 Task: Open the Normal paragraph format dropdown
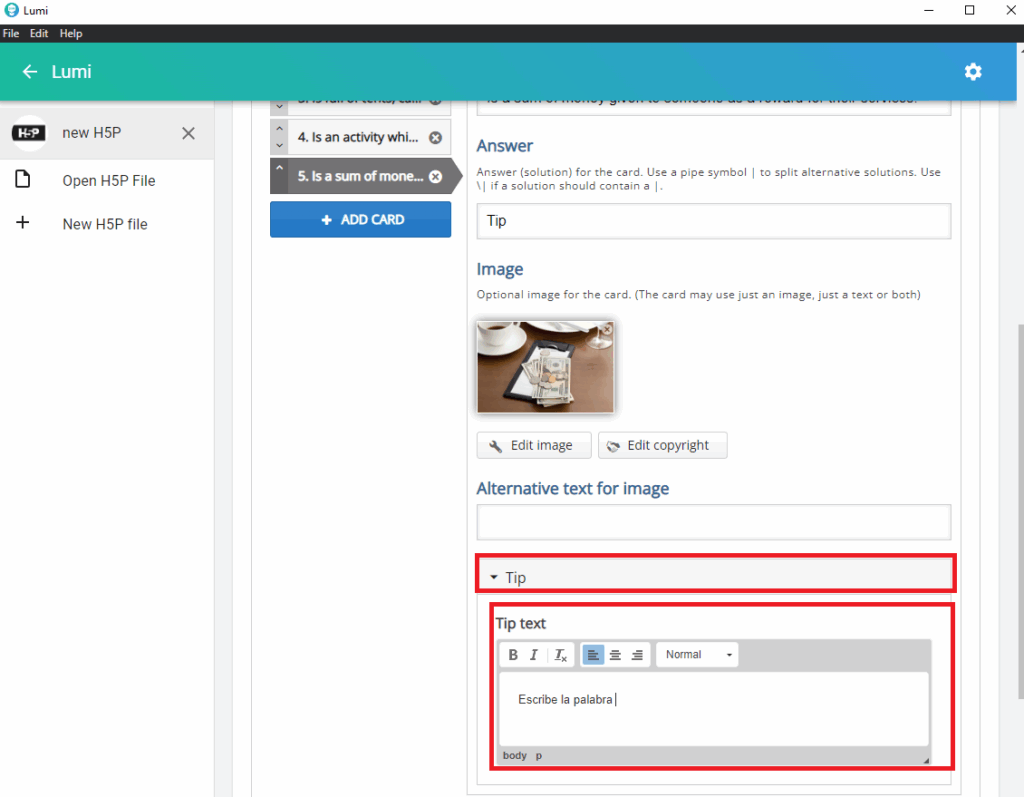pyautogui.click(x=697, y=655)
